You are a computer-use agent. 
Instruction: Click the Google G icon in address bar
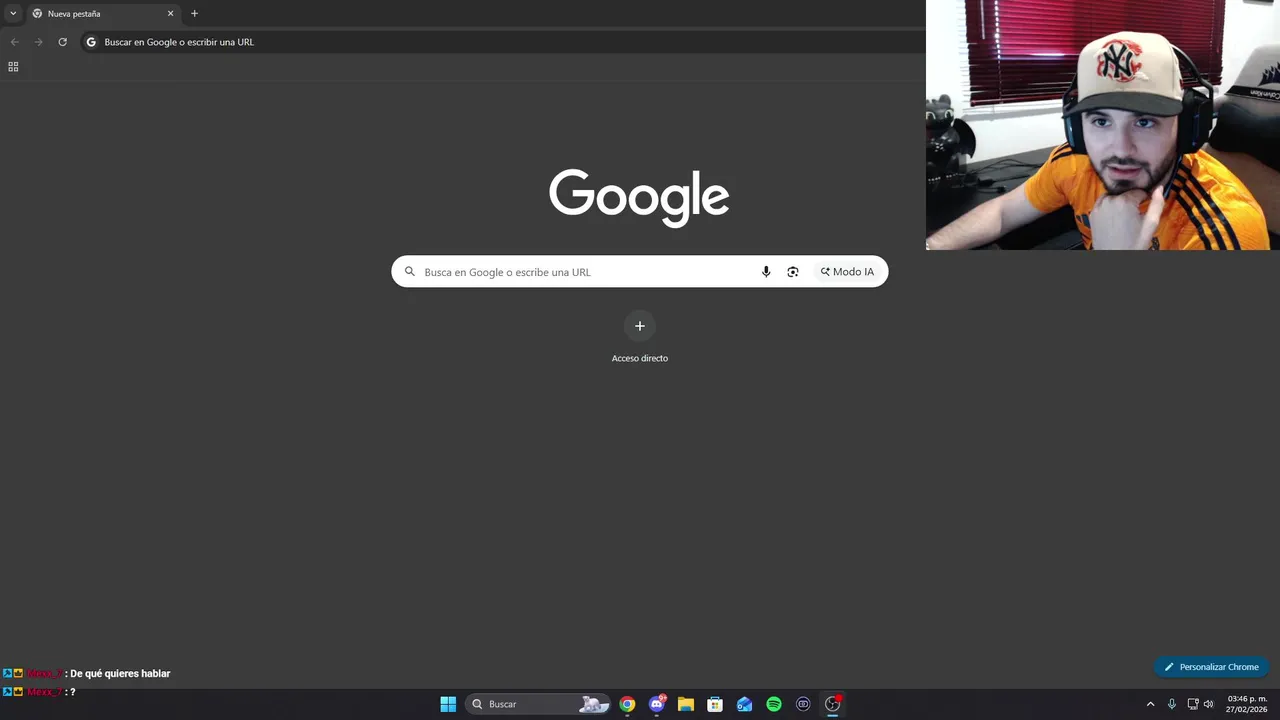(91, 42)
